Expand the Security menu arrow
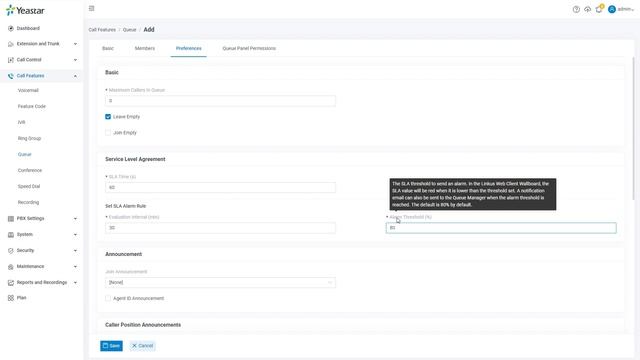 75,251
